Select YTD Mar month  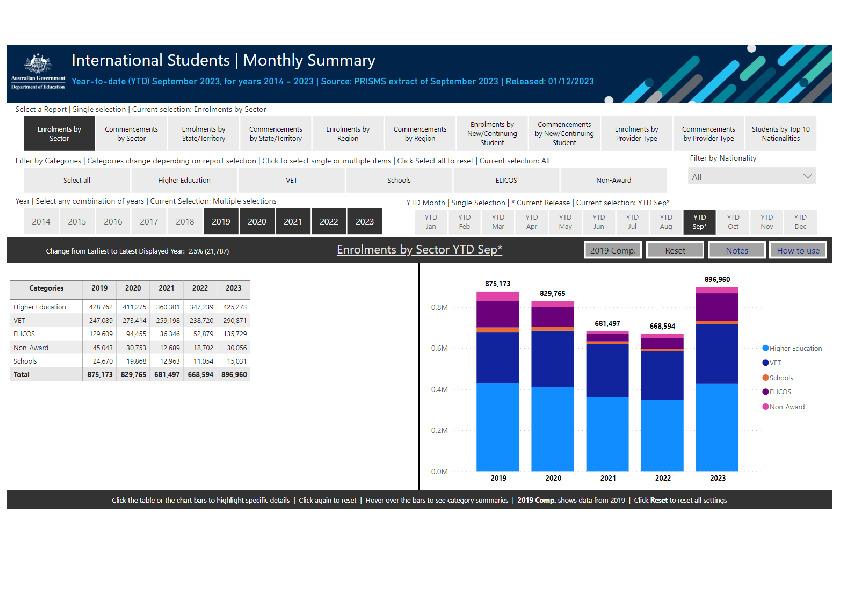[498, 222]
